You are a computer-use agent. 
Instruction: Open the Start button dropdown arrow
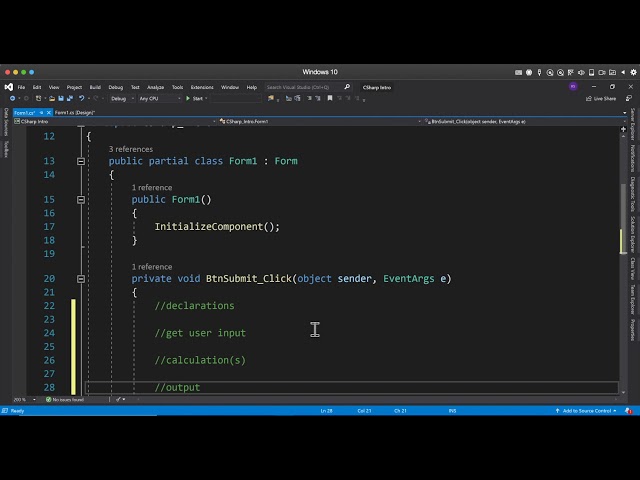coord(206,98)
